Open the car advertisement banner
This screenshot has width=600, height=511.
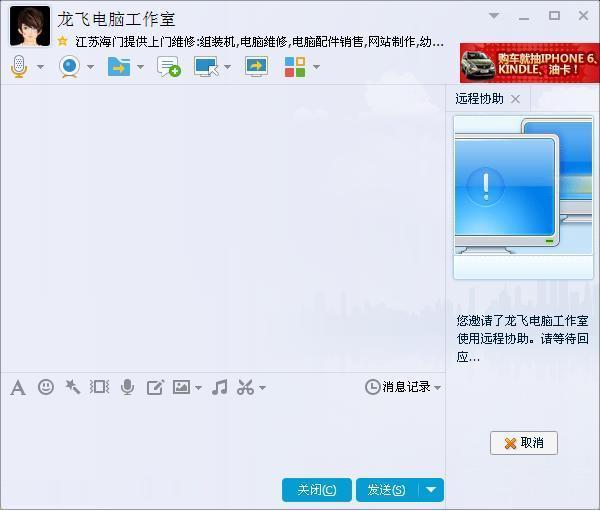tap(530, 63)
